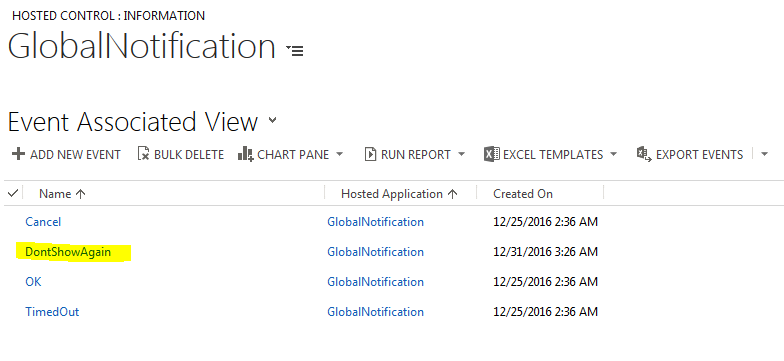This screenshot has height=361, width=784.
Task: Open the DontShowAgain event link
Action: [68, 252]
